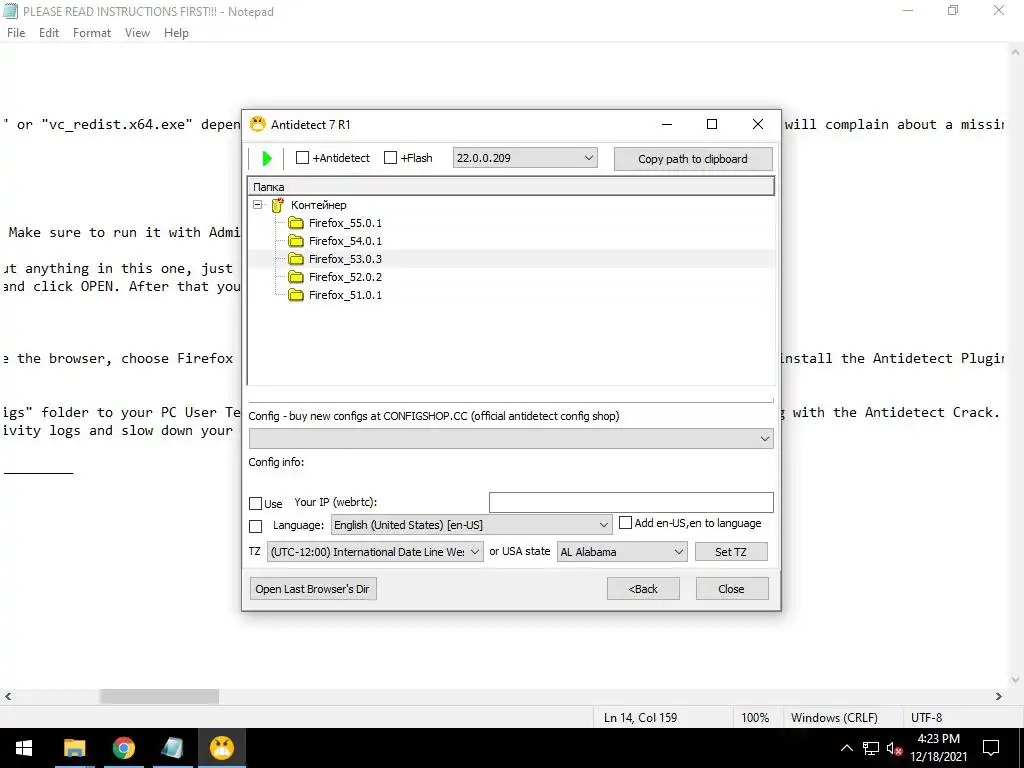The image size is (1024, 768).
Task: Click the green play launch icon
Action: pos(266,158)
